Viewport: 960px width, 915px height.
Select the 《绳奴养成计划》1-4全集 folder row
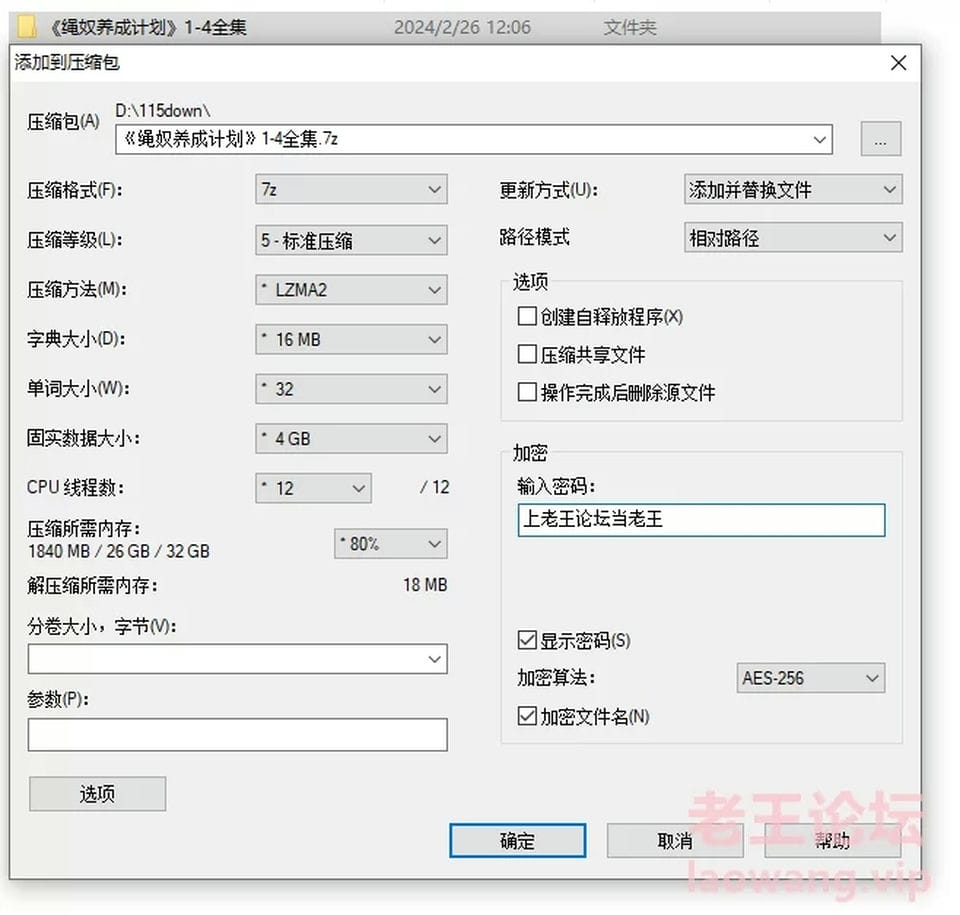pos(445,27)
